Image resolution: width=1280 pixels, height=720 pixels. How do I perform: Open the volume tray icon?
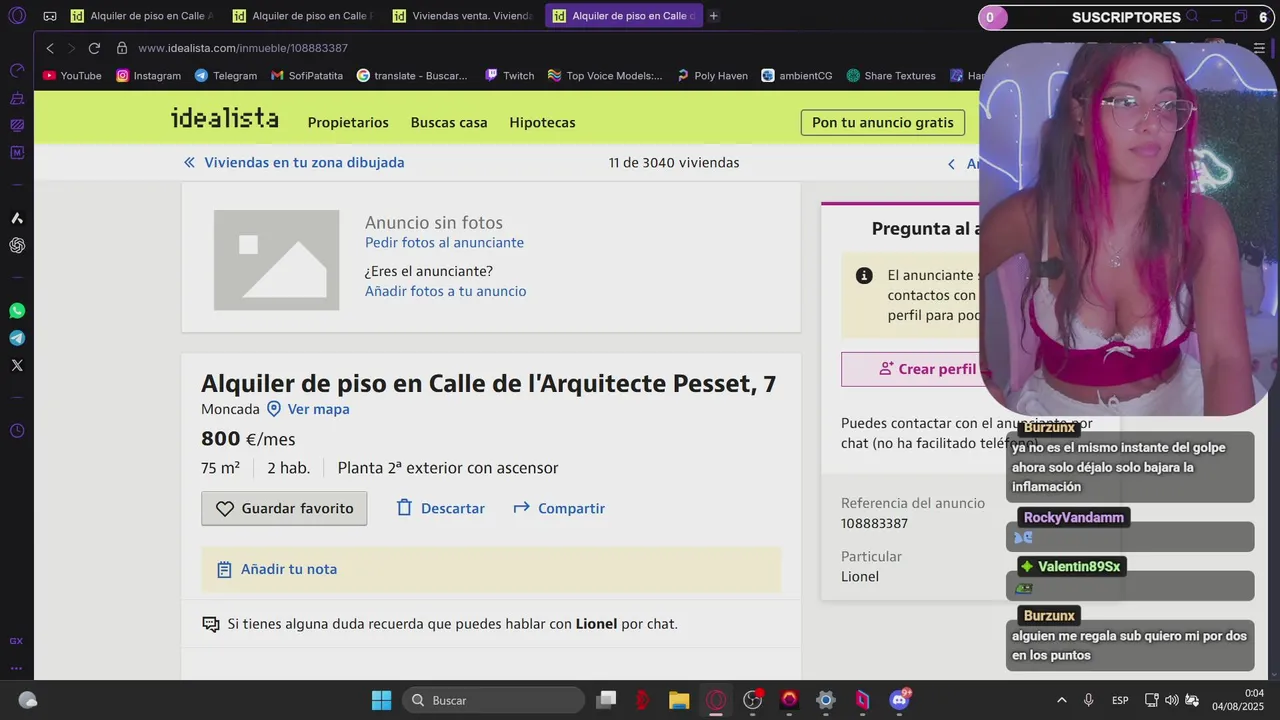point(1172,700)
